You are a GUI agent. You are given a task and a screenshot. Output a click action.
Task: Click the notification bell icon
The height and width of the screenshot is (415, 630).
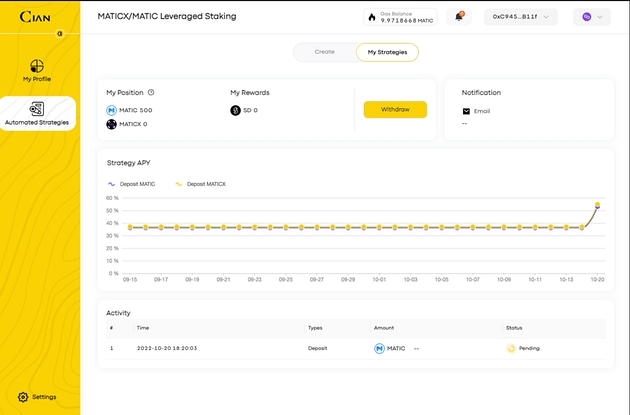pos(459,17)
